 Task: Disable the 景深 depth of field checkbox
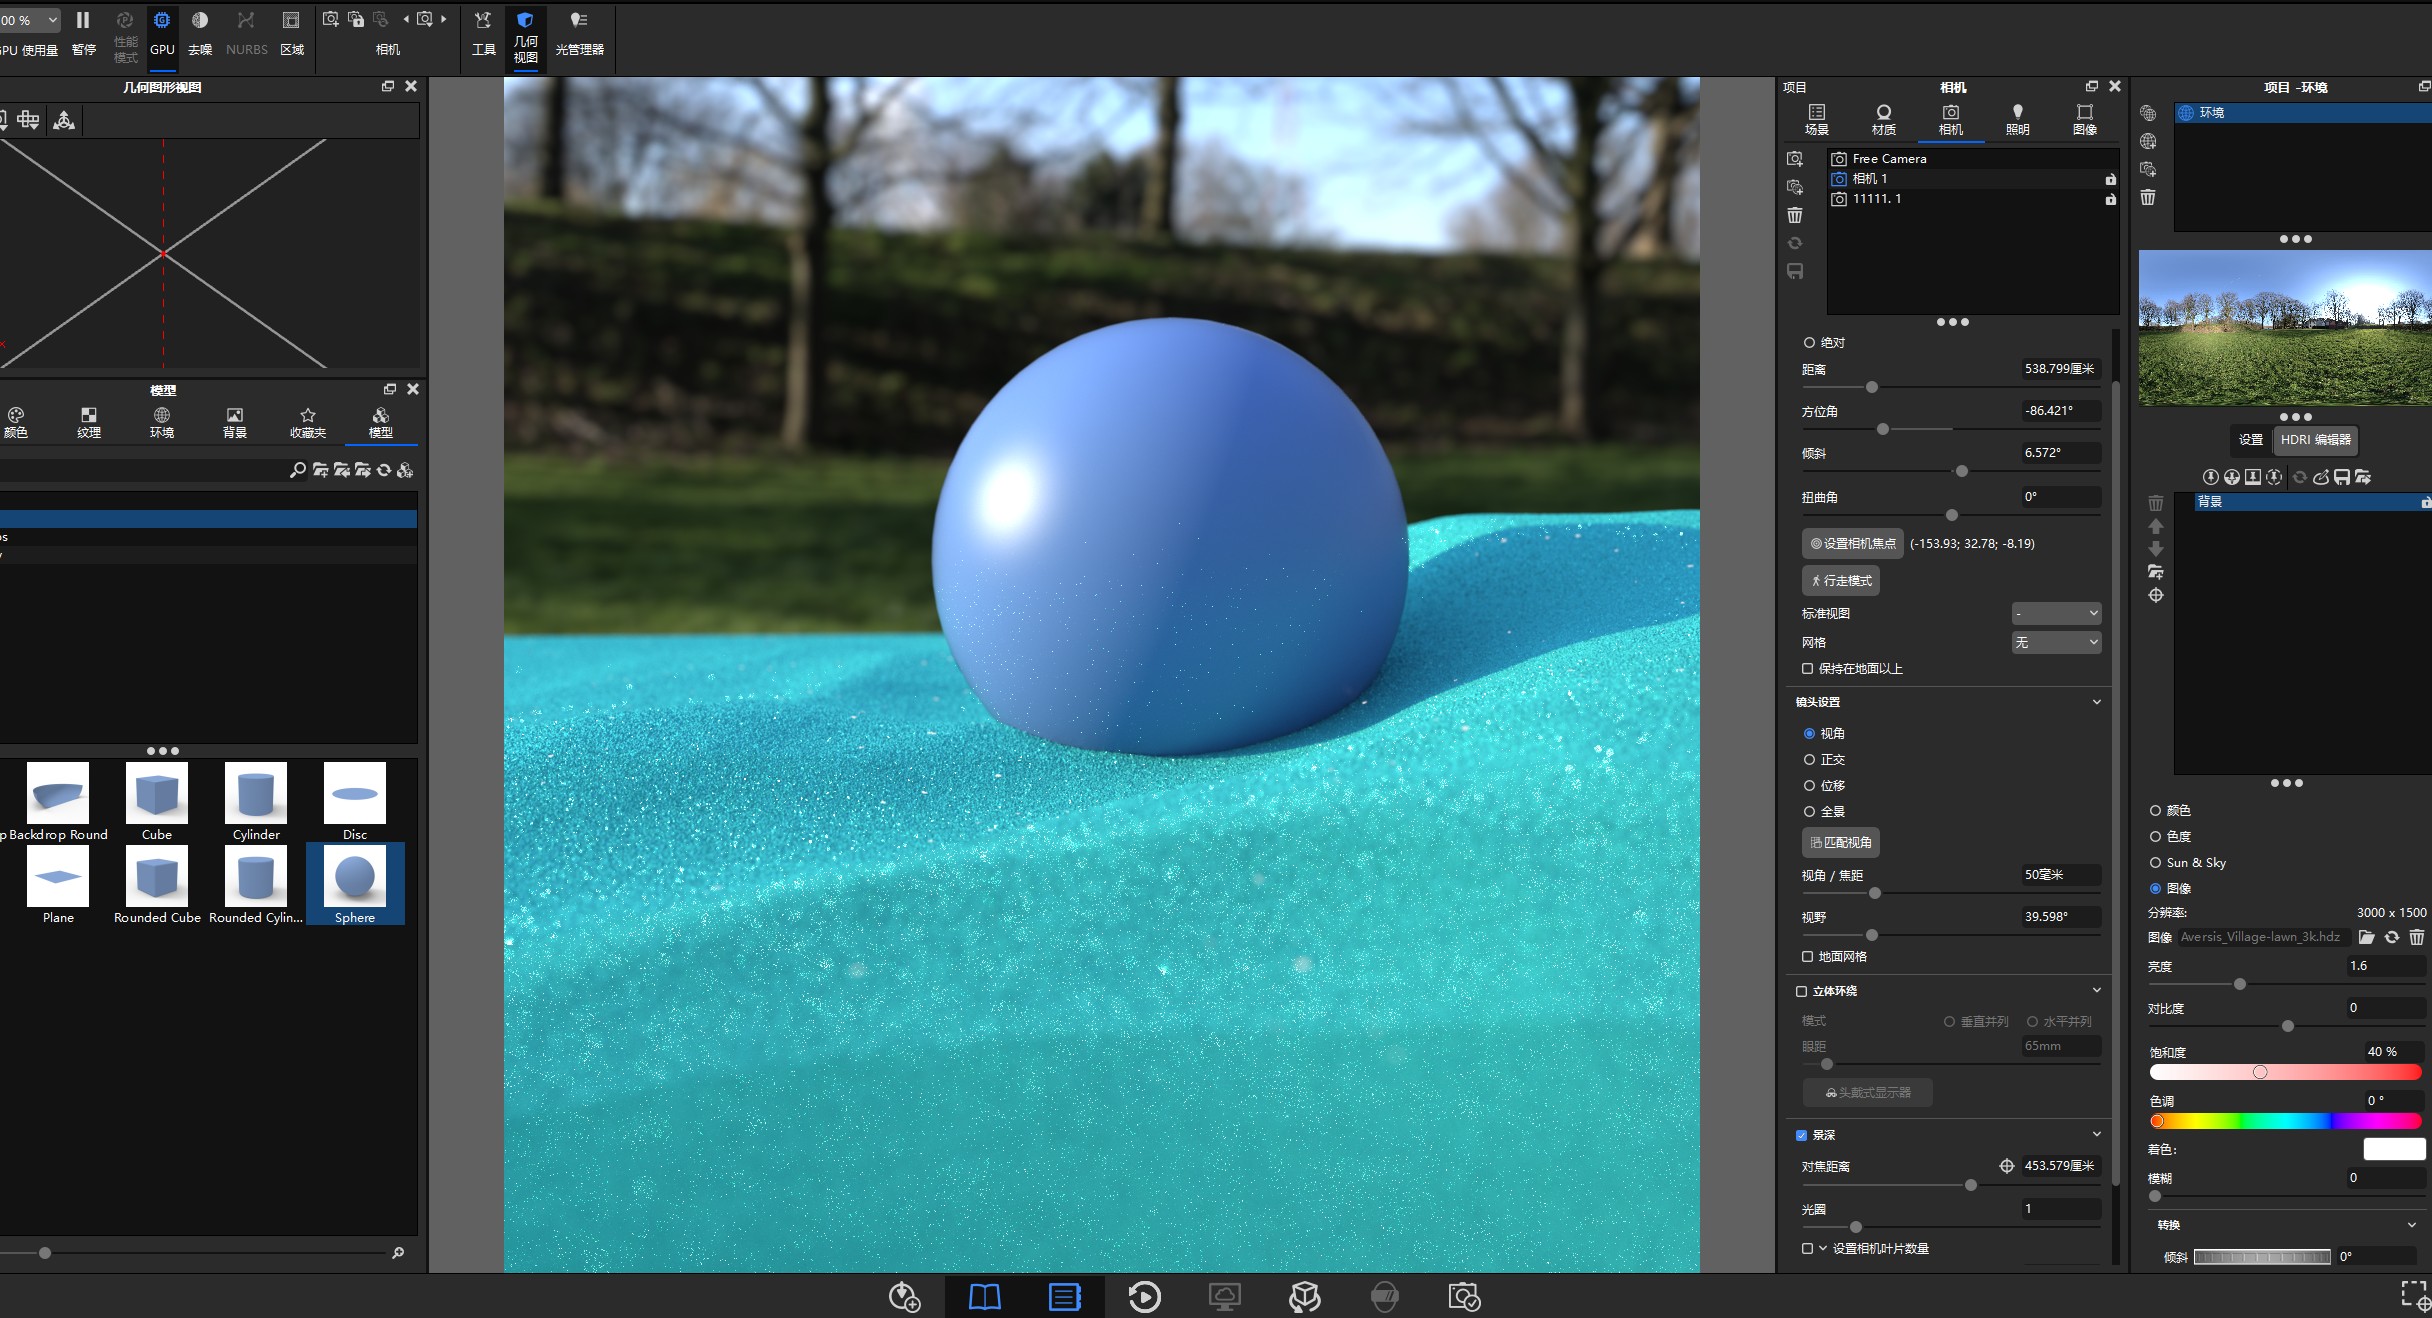pyautogui.click(x=1801, y=1135)
